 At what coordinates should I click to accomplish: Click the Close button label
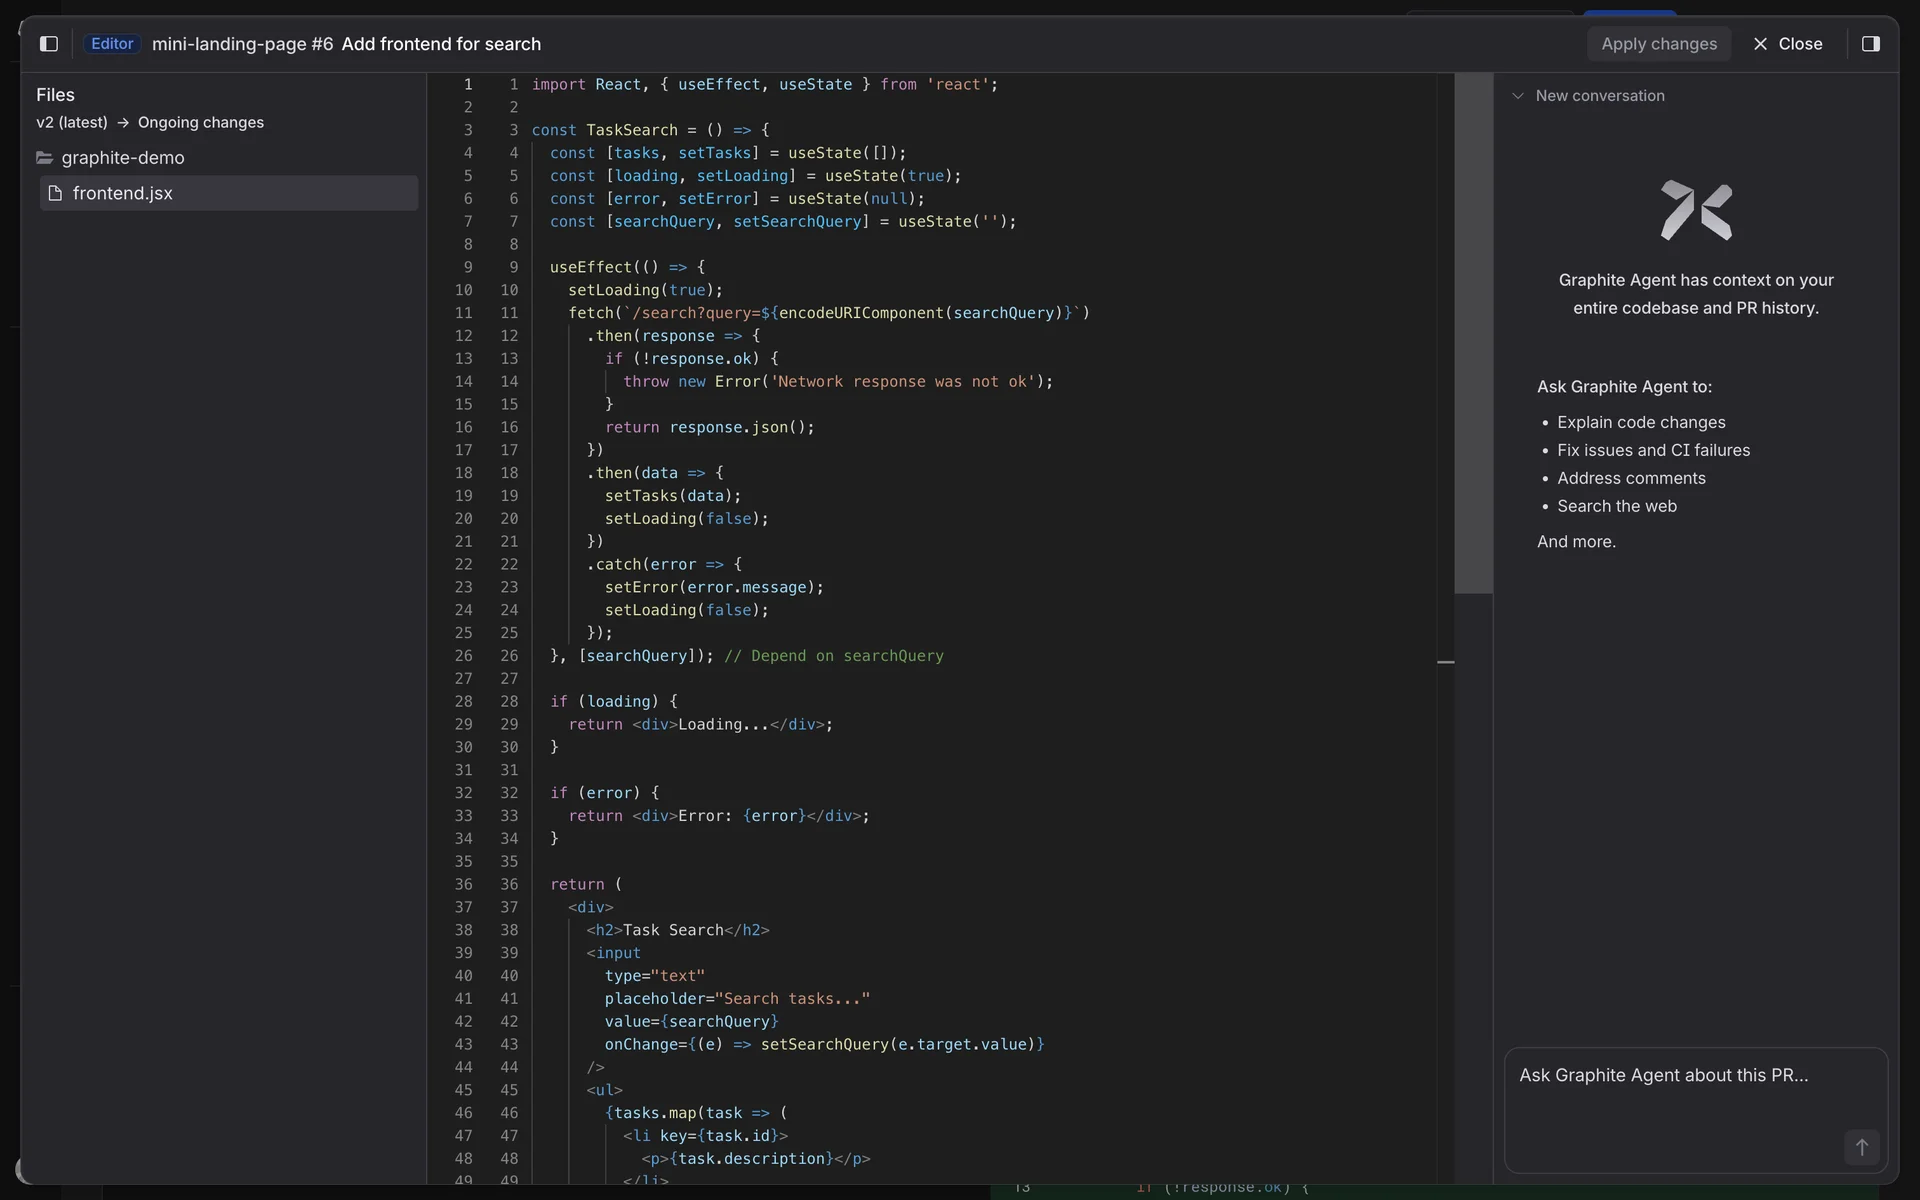1800,44
